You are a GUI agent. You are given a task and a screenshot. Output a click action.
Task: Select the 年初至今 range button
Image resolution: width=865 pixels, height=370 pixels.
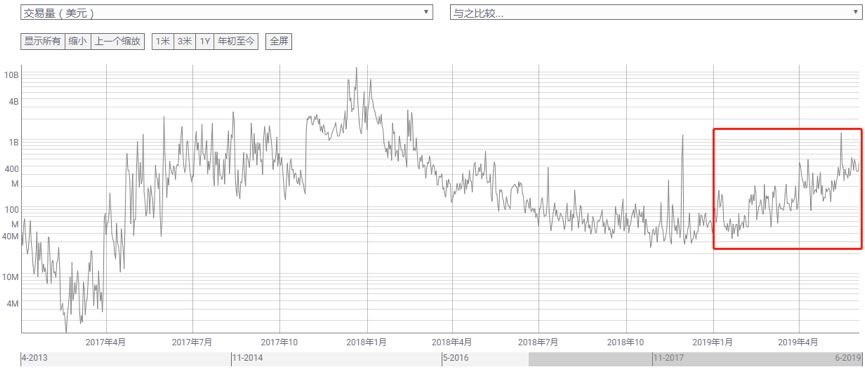(236, 41)
